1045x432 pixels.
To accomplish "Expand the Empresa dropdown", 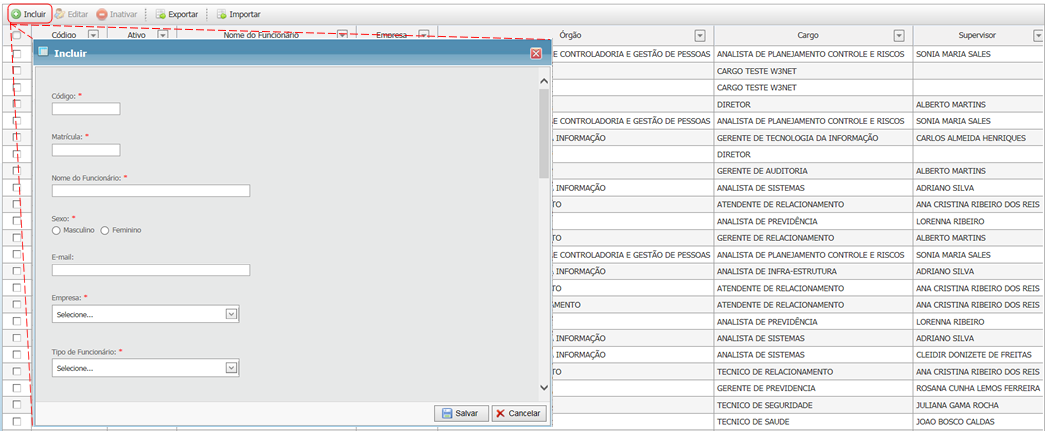I will coord(231,314).
